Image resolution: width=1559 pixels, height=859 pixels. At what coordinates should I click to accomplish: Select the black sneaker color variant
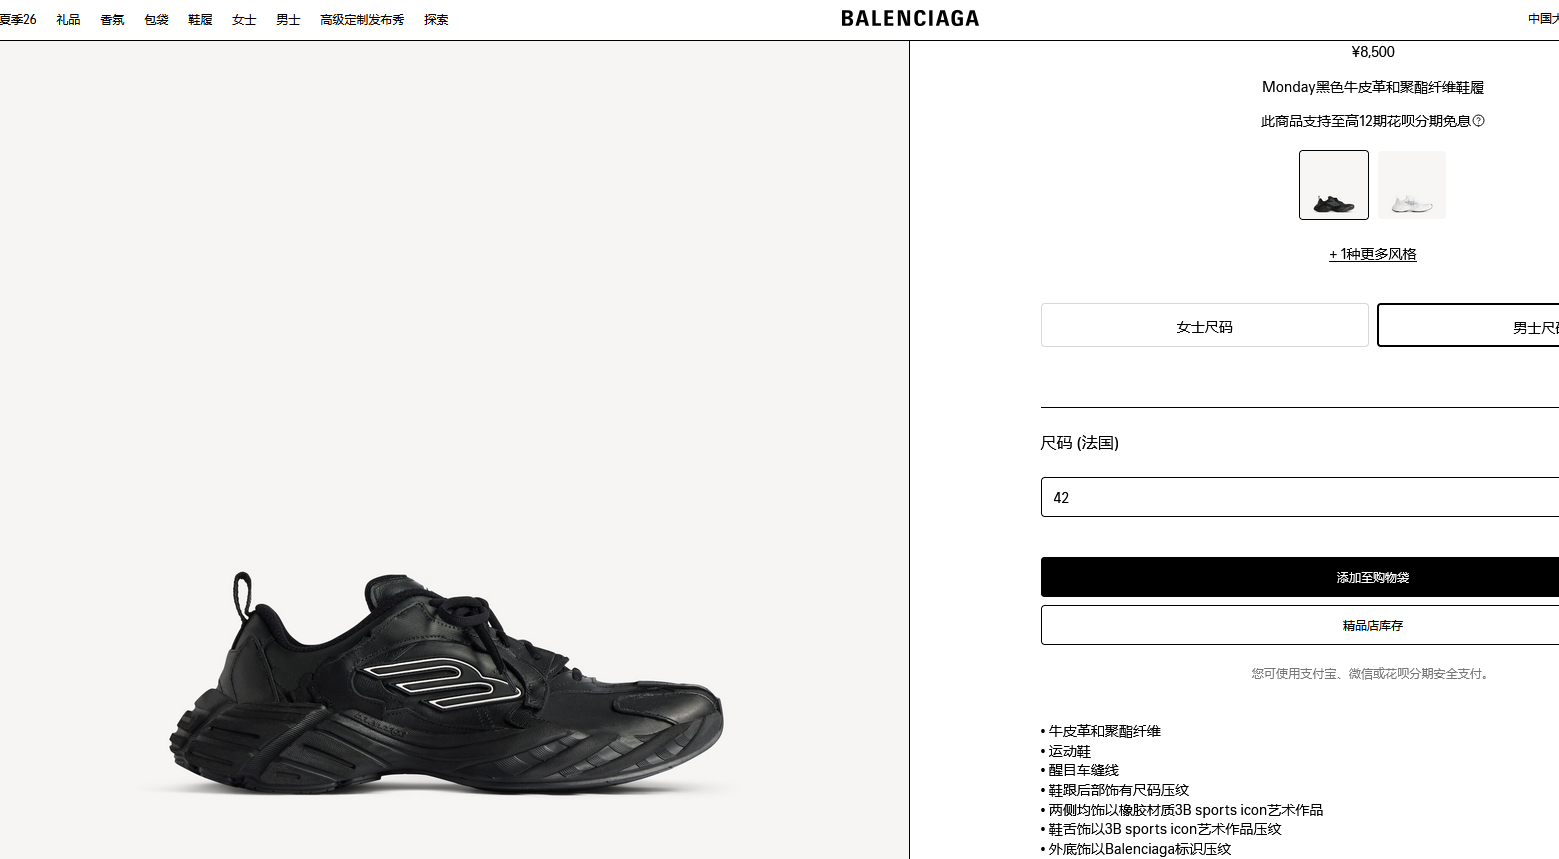1334,185
